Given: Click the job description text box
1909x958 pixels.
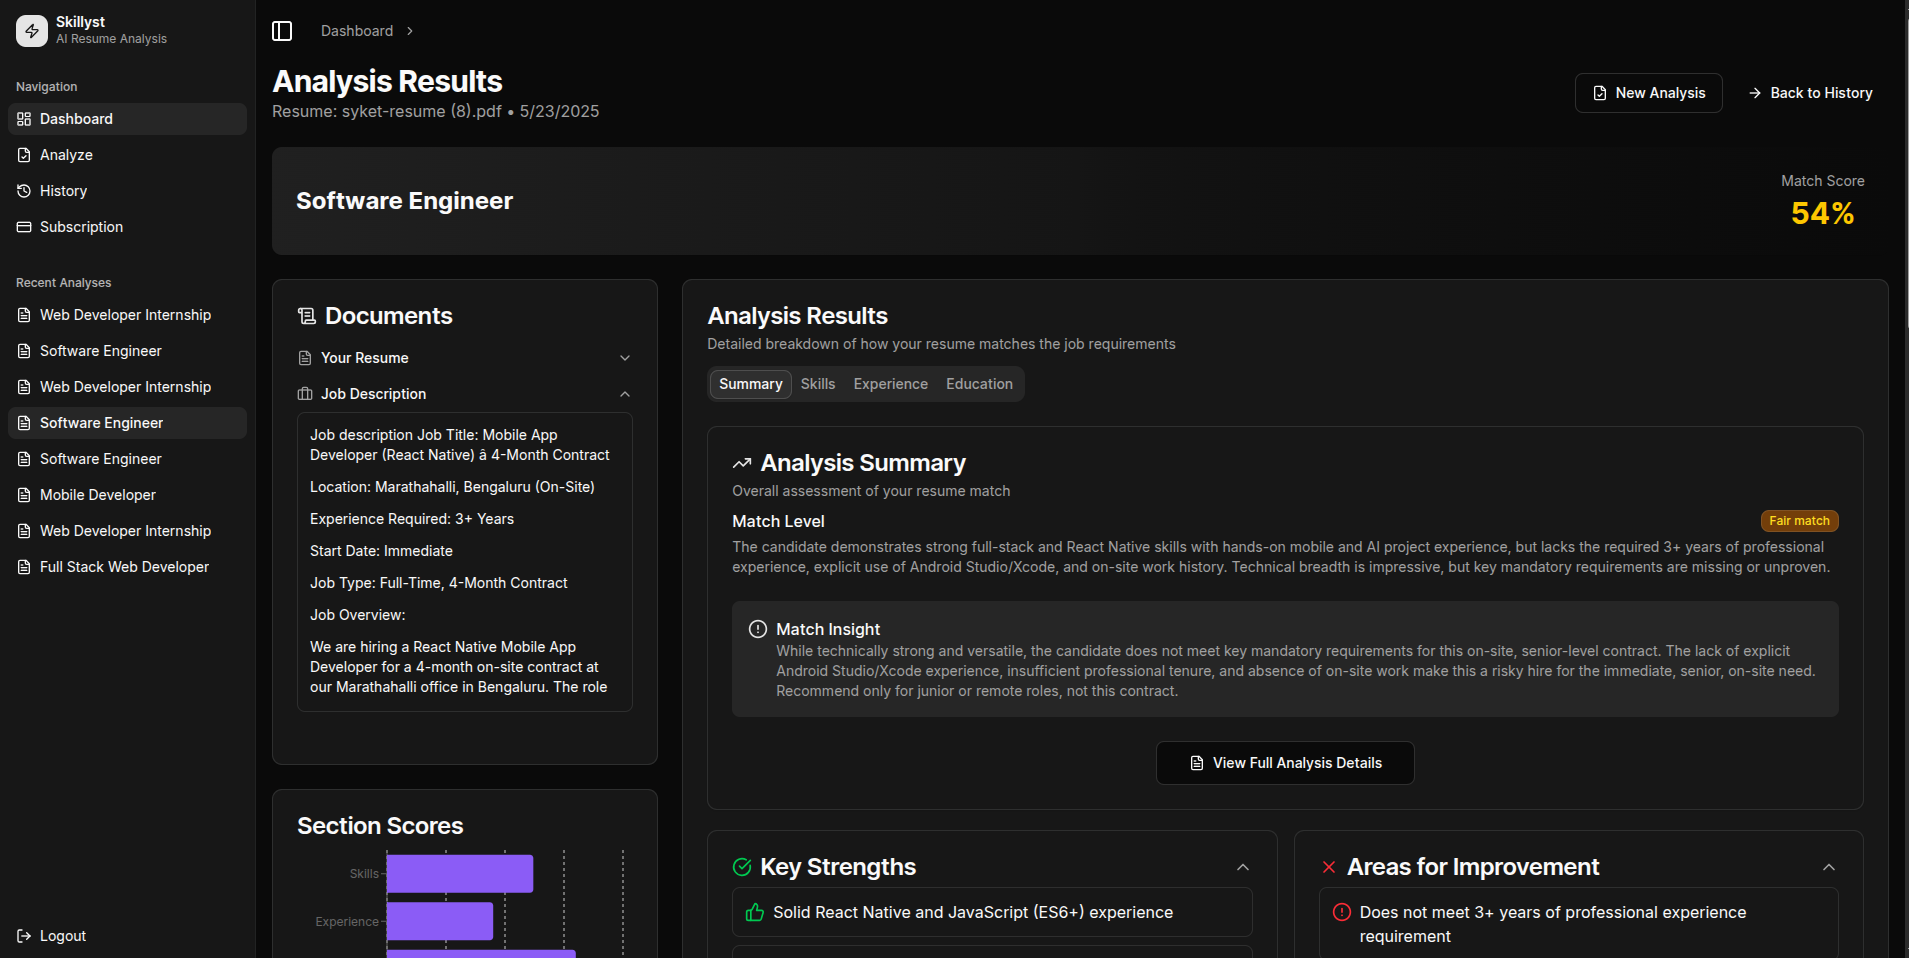Looking at the screenshot, I should [465, 562].
